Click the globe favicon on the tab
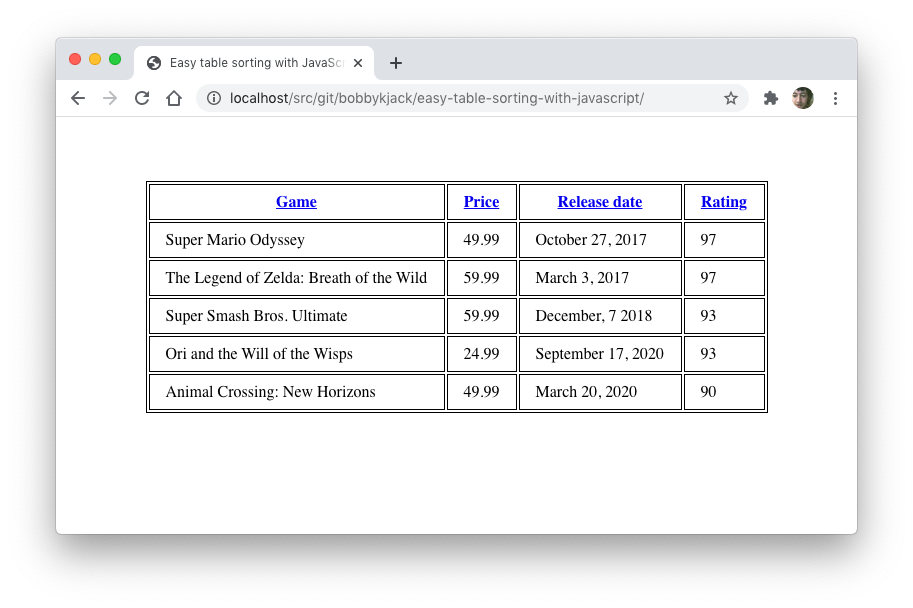Screen dimensions: 913x608 154,63
